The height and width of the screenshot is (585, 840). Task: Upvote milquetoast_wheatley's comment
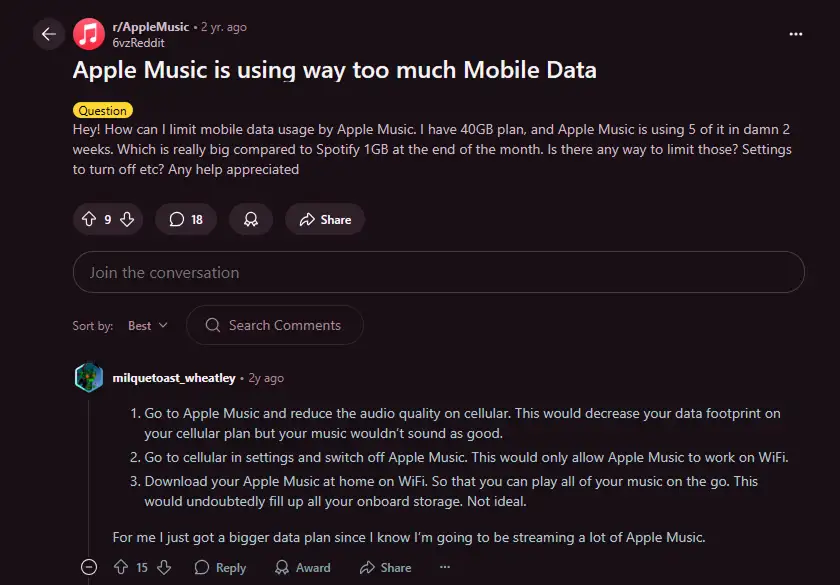[120, 567]
